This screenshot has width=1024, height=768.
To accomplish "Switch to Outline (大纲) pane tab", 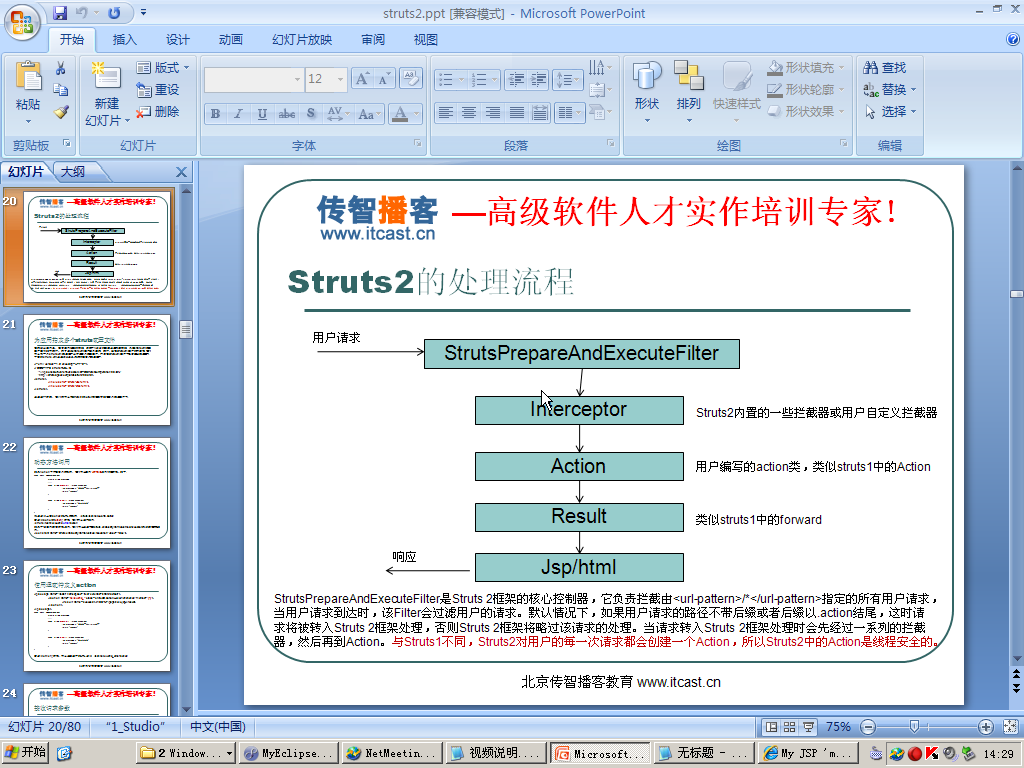I will [x=73, y=172].
